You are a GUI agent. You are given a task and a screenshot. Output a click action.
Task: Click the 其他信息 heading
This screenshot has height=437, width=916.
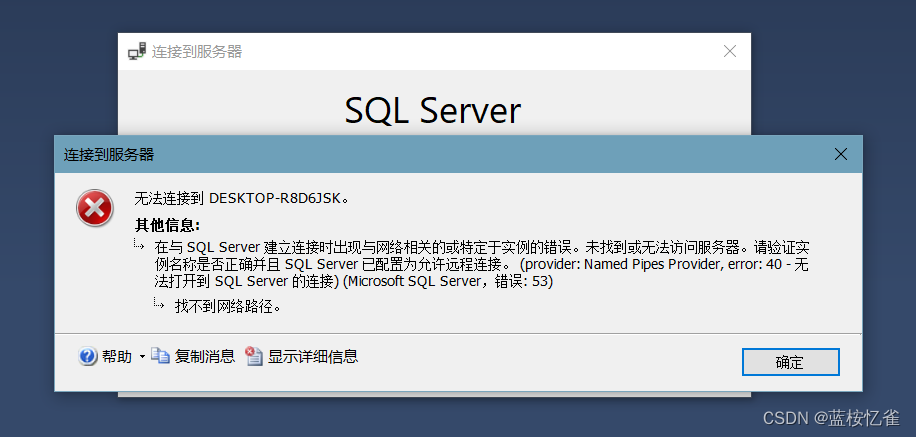(x=167, y=225)
